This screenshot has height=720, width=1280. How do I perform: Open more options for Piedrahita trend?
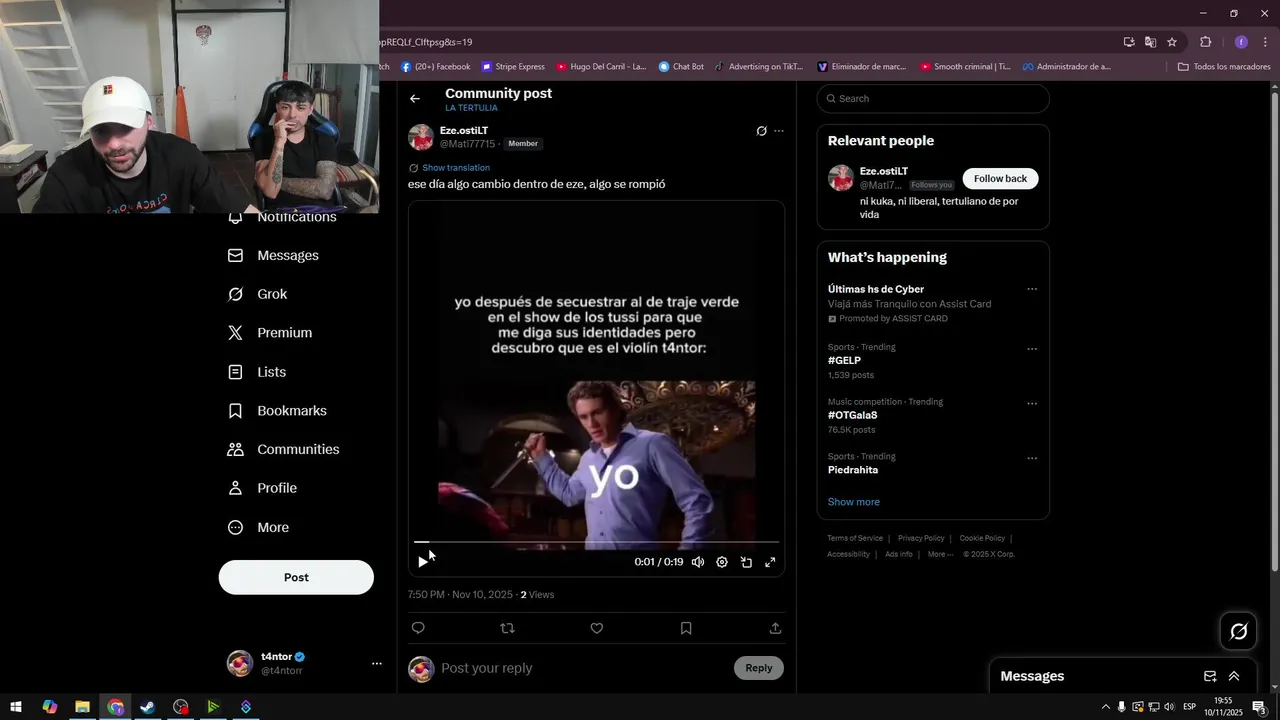(x=1032, y=458)
